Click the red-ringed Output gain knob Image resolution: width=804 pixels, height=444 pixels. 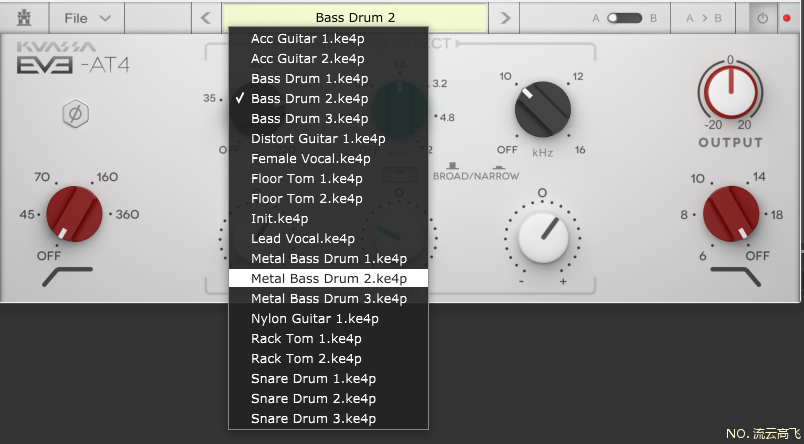(731, 91)
